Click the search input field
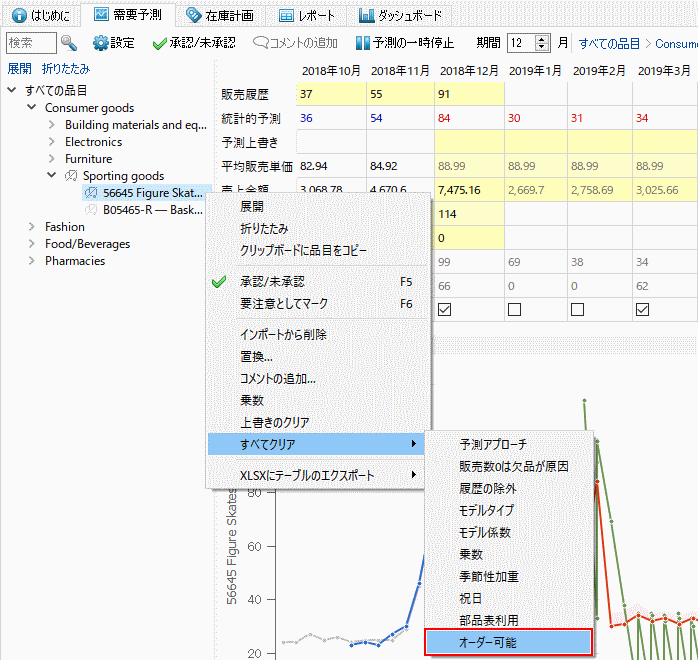698x660 pixels. [30, 43]
